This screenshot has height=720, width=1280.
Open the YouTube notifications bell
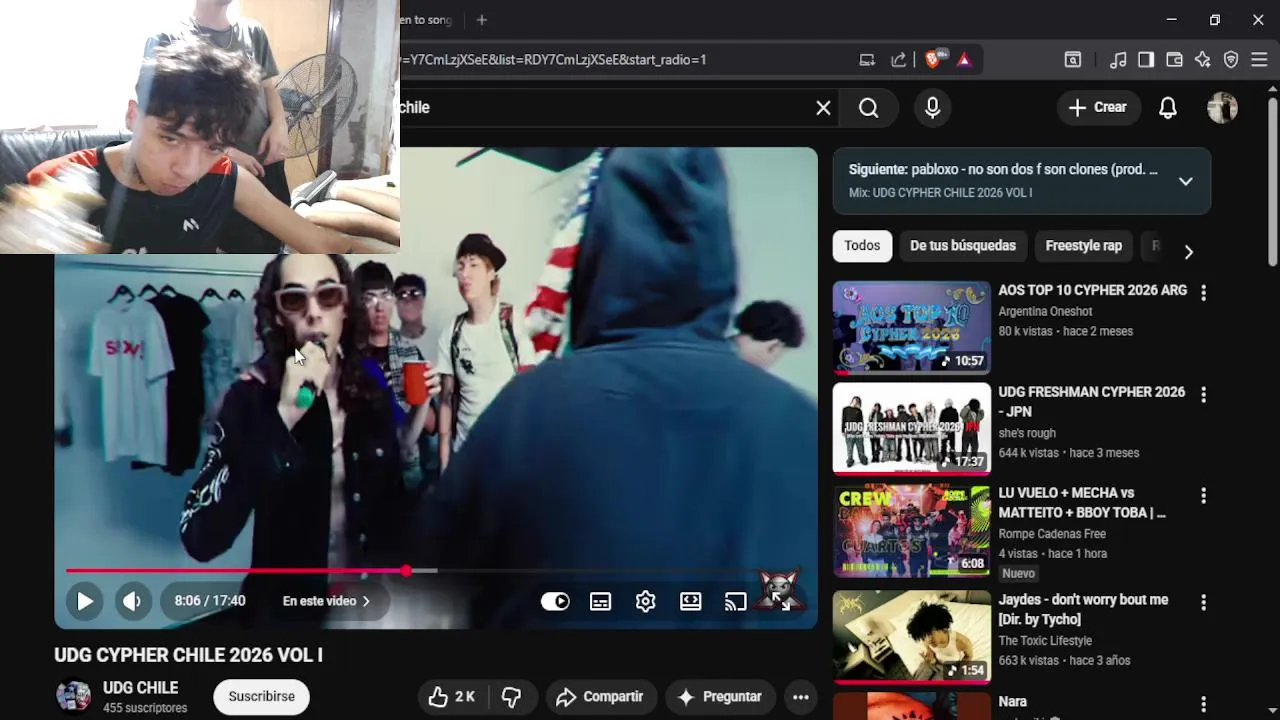coord(1168,108)
